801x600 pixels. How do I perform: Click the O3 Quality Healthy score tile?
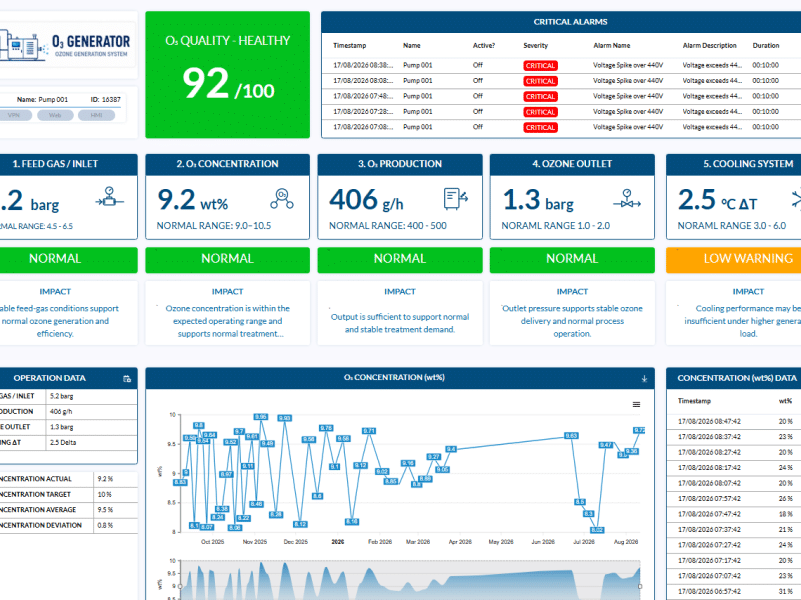click(x=227, y=75)
